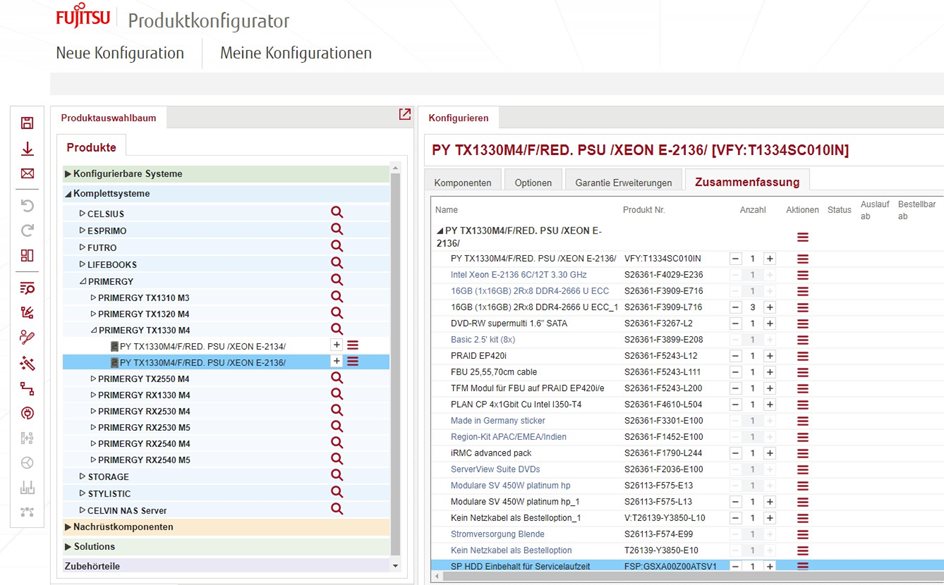Collapse the PY TX1330M4 summary root row
This screenshot has width=944, height=585.
click(x=440, y=231)
